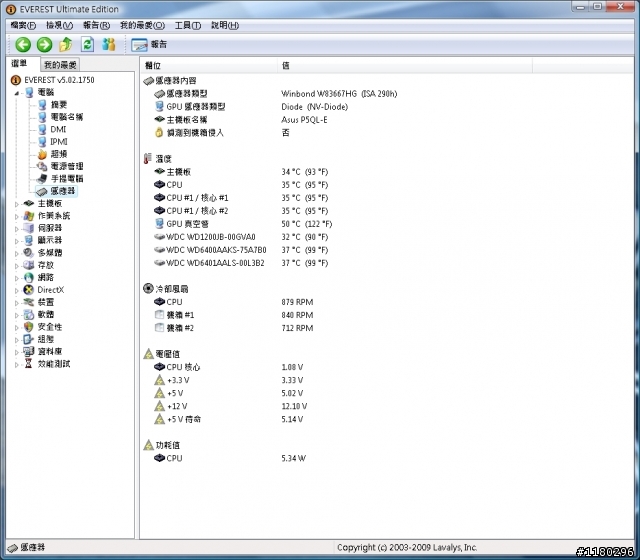Image resolution: width=640 pixels, height=560 pixels.
Task: Switch to the 選單 tab
Action: pos(19,64)
